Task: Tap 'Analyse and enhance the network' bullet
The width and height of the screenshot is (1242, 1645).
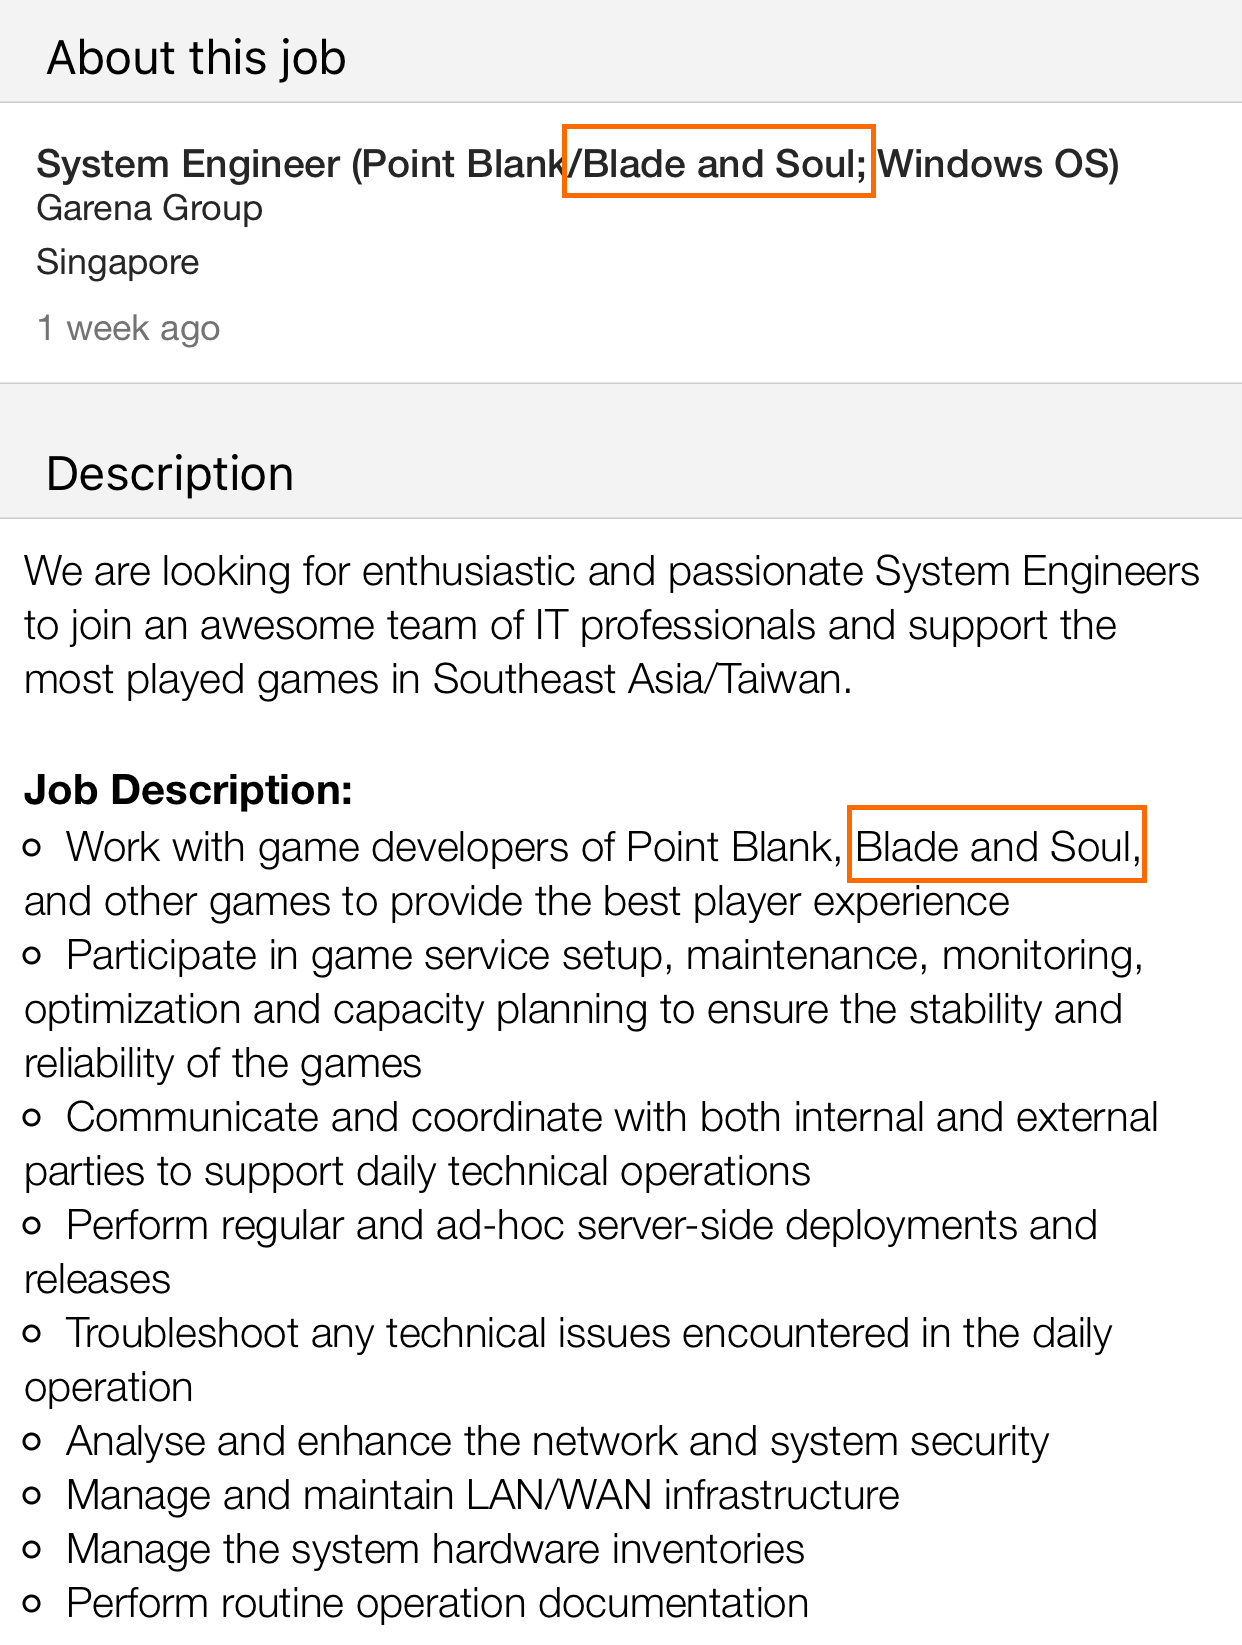Action: pyautogui.click(x=536, y=1441)
